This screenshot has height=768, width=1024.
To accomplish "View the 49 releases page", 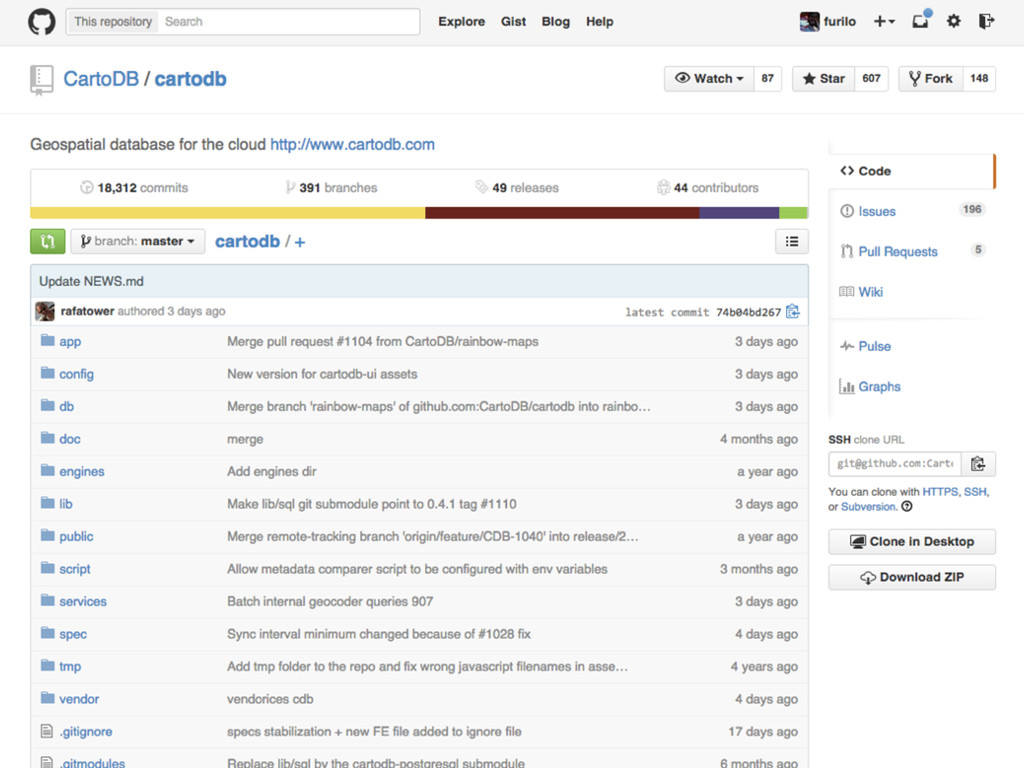I will tap(517, 187).
